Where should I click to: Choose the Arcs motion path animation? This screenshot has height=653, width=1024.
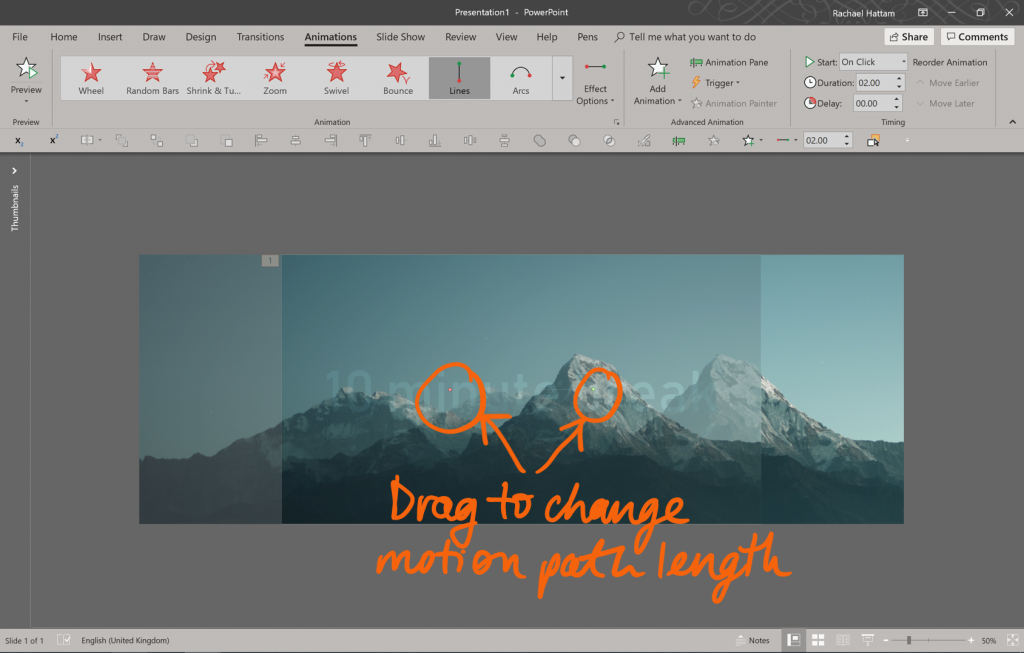click(520, 78)
